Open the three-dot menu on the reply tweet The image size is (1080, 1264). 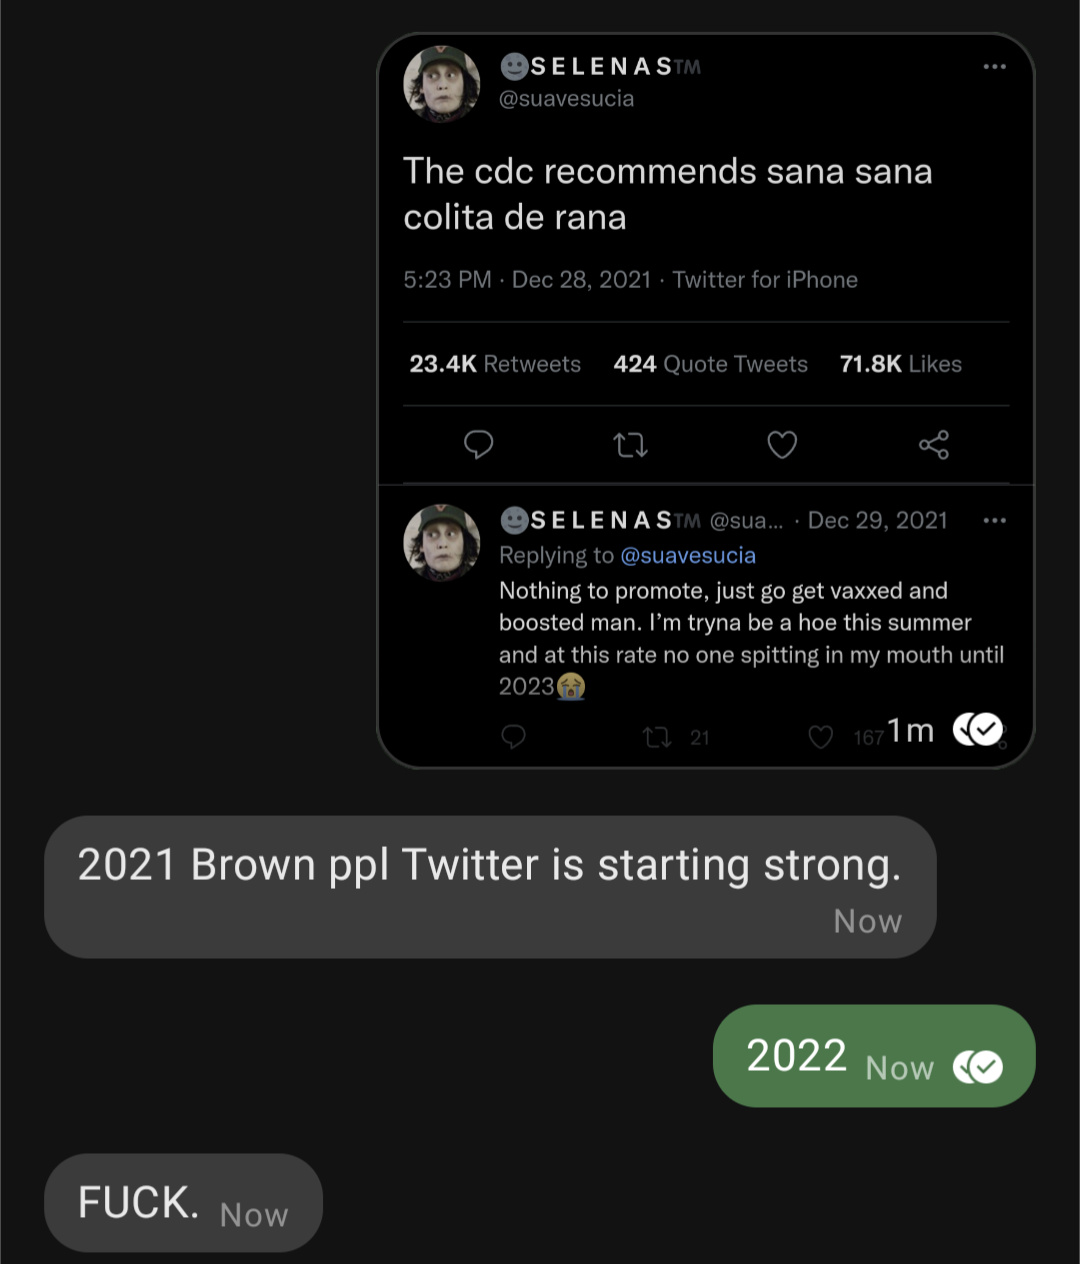(x=994, y=520)
